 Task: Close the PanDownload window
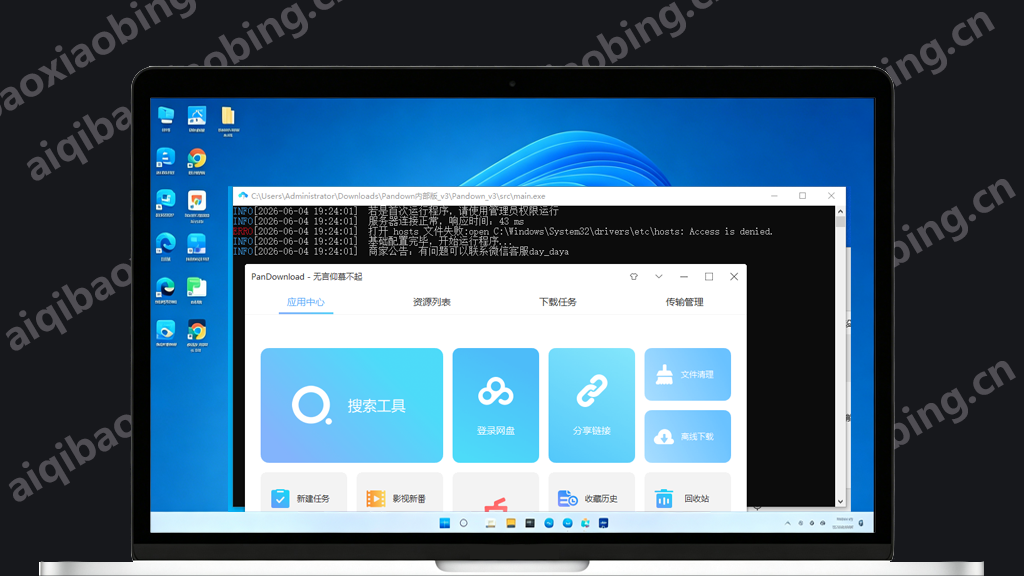pyautogui.click(x=734, y=276)
